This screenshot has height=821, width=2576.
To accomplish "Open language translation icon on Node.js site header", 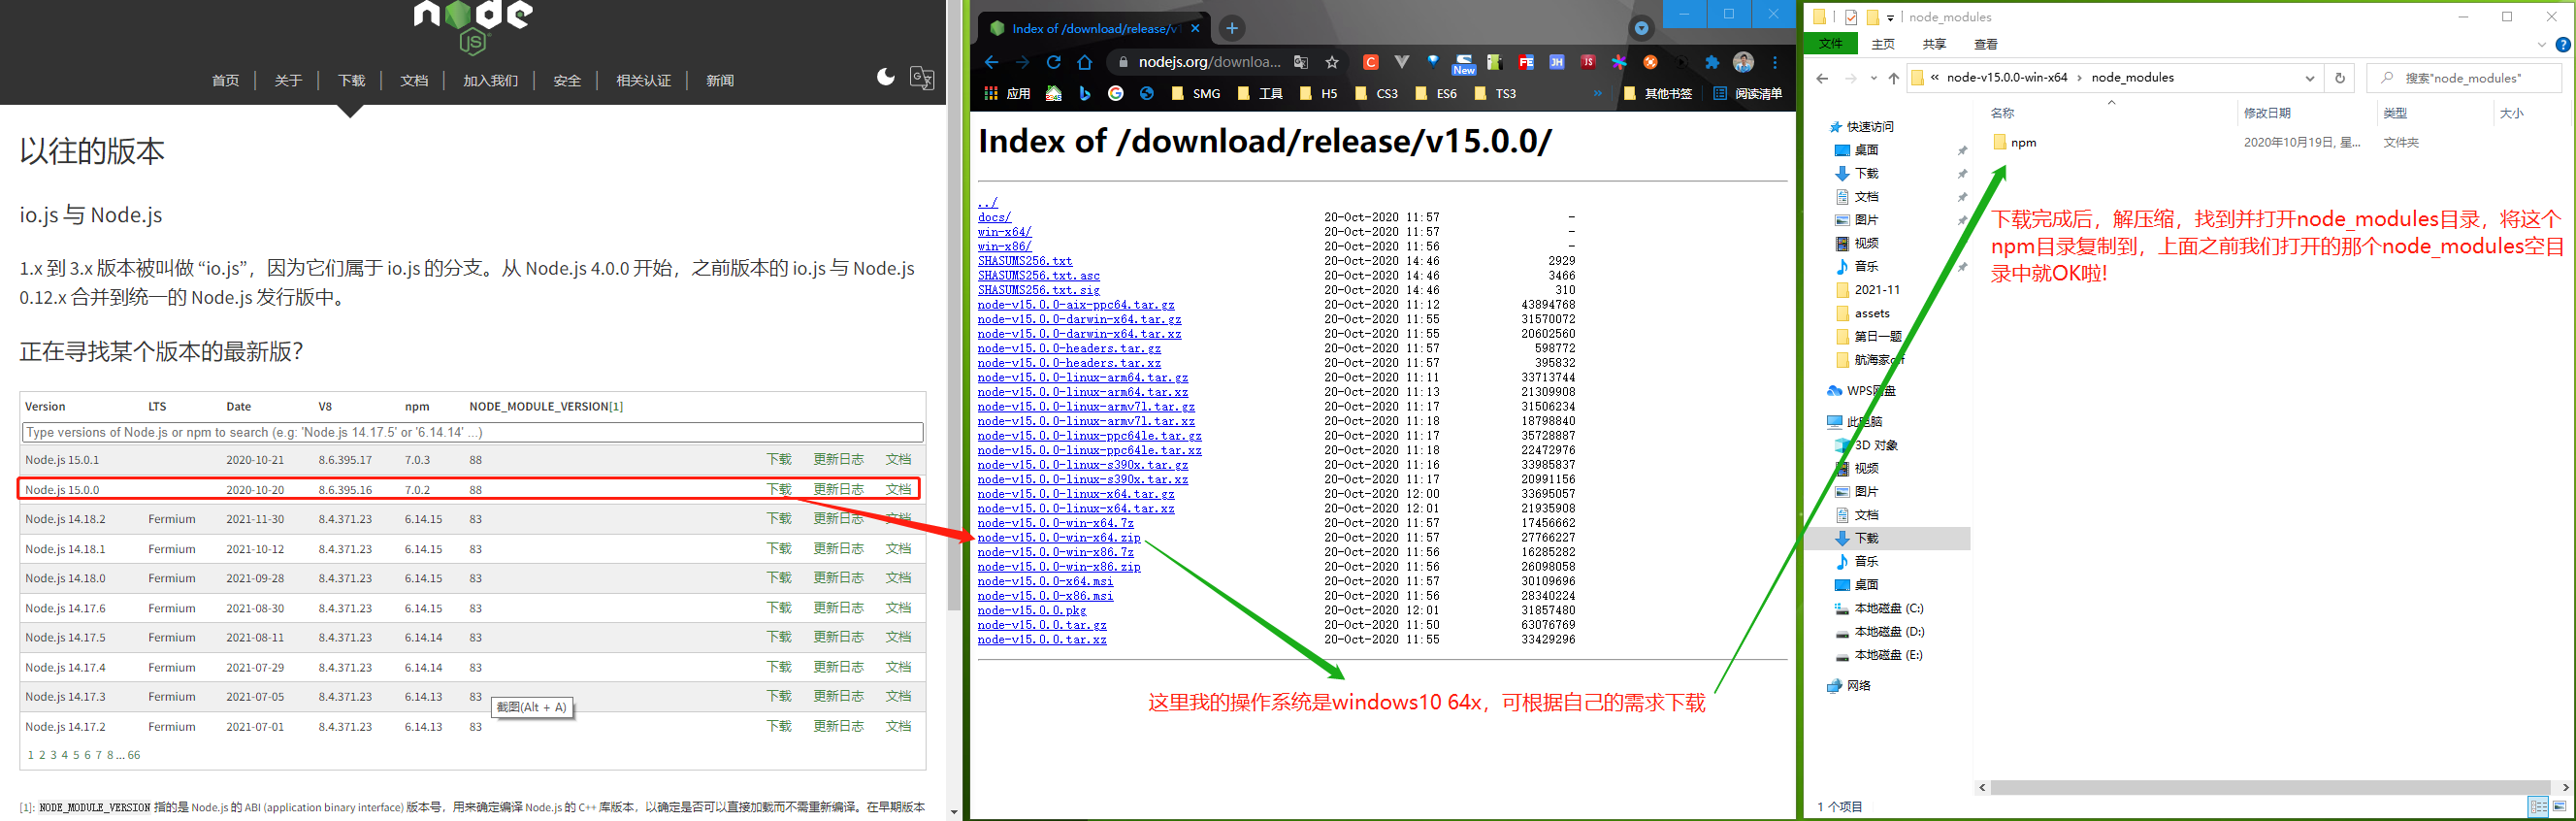I will pos(922,78).
